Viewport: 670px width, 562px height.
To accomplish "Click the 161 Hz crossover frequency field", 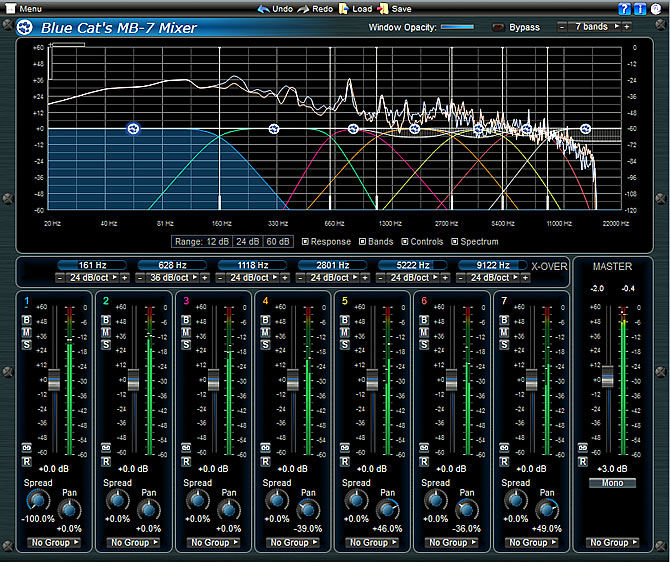I will coord(92,265).
